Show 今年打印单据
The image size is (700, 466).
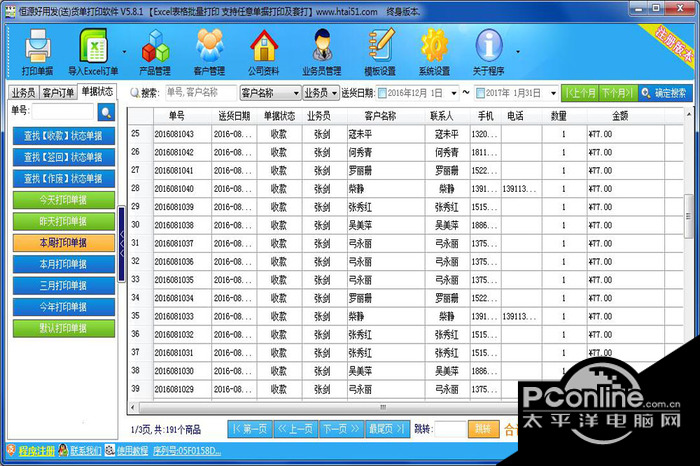click(x=63, y=307)
